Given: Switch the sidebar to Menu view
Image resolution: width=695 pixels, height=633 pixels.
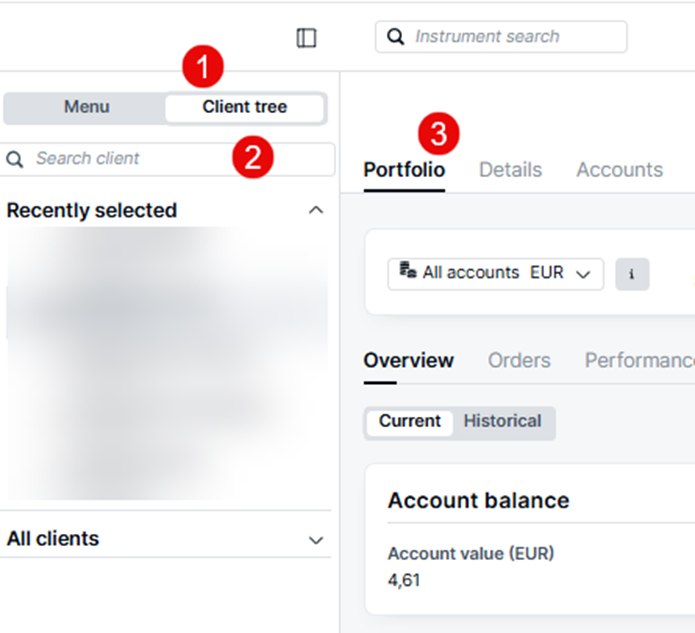Looking at the screenshot, I should tap(86, 107).
